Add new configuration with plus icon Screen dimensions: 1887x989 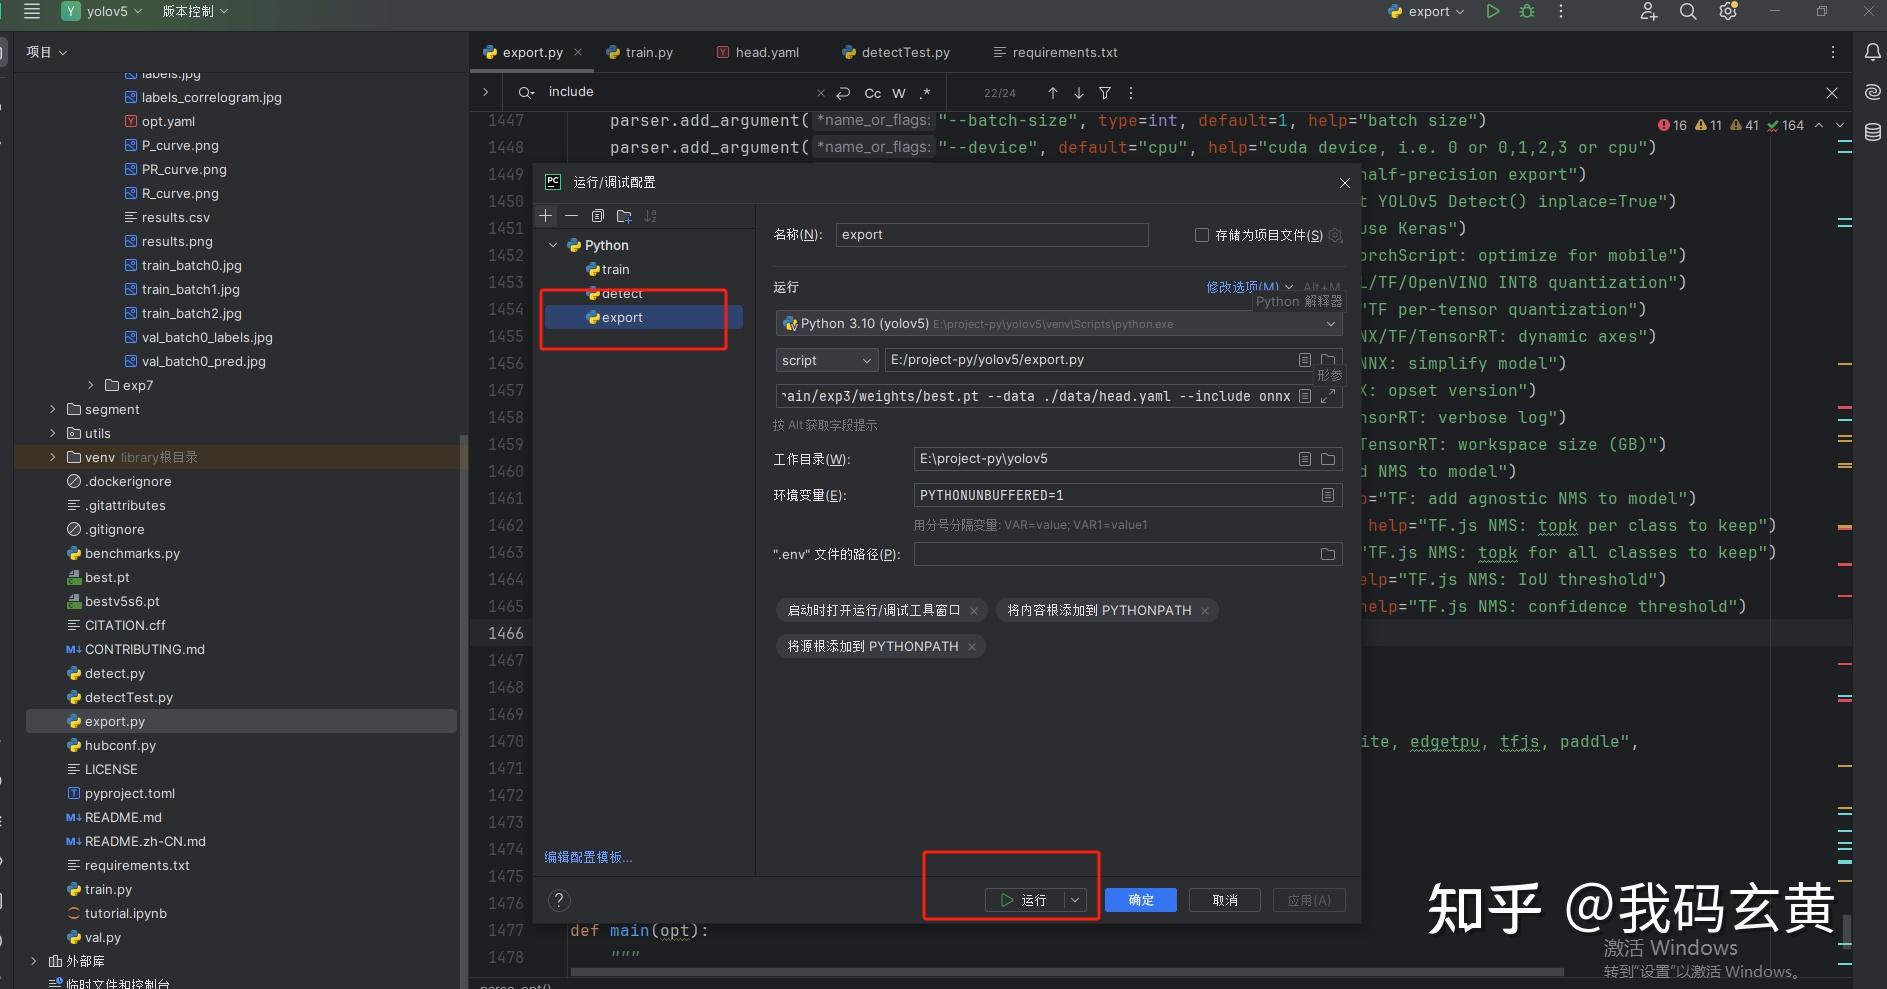[546, 215]
